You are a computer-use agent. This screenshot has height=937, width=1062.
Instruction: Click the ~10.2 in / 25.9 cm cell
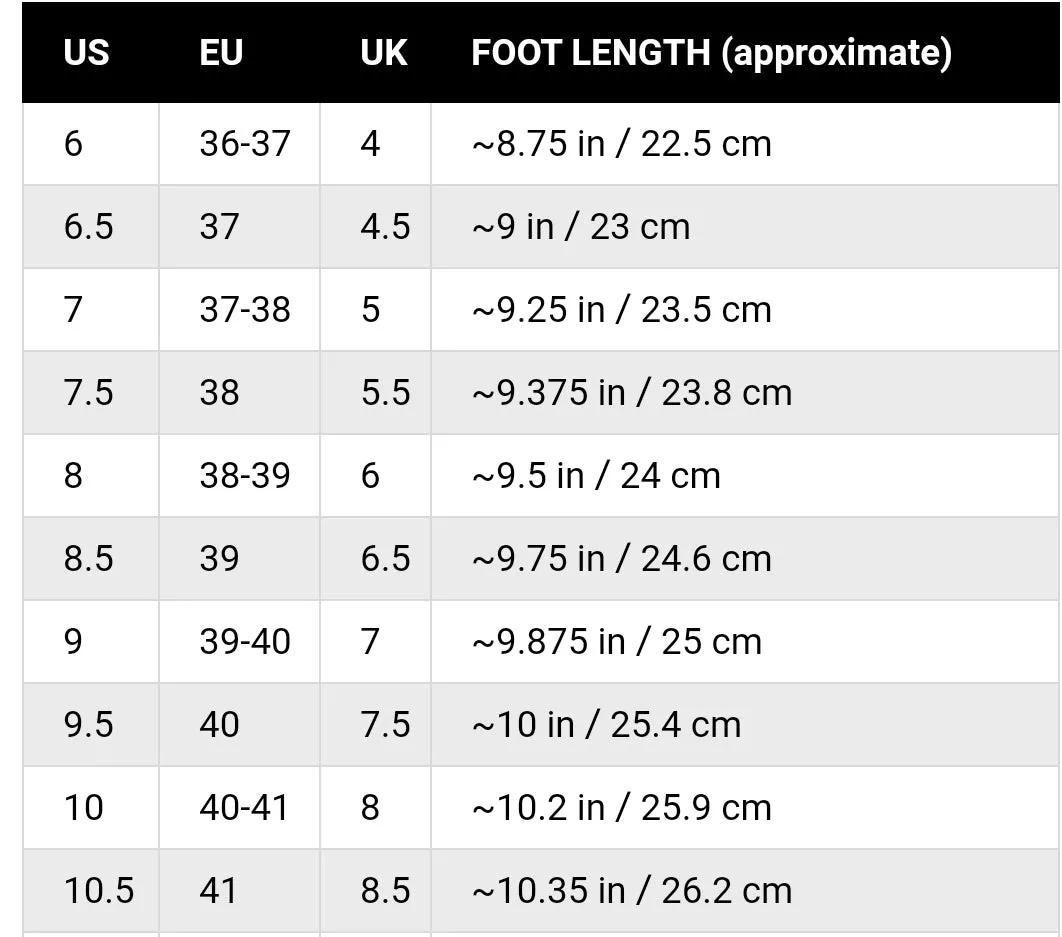click(x=745, y=808)
